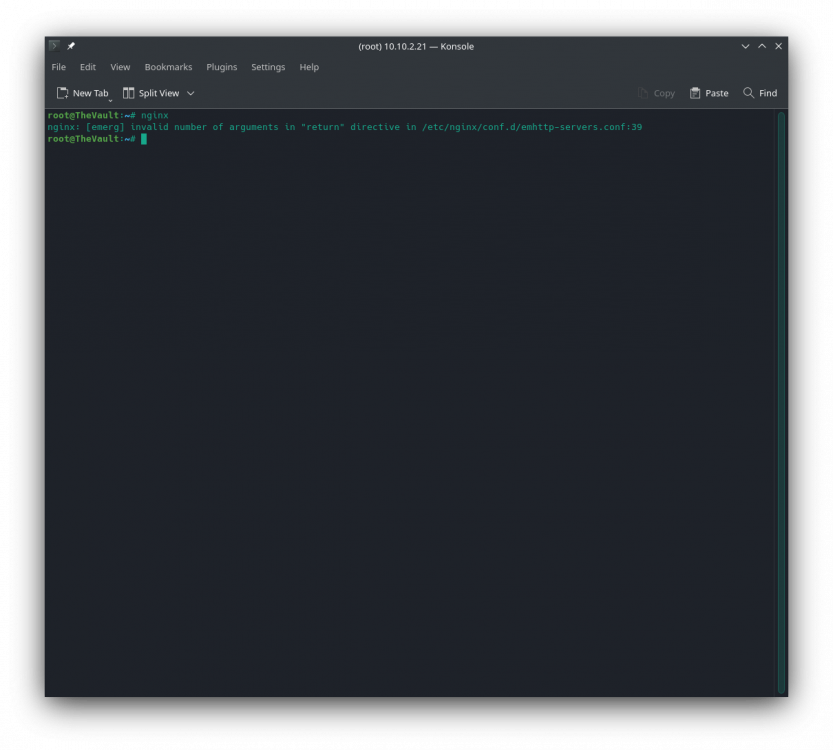The width and height of the screenshot is (833, 750).
Task: Open the Settings menu
Action: tap(268, 67)
